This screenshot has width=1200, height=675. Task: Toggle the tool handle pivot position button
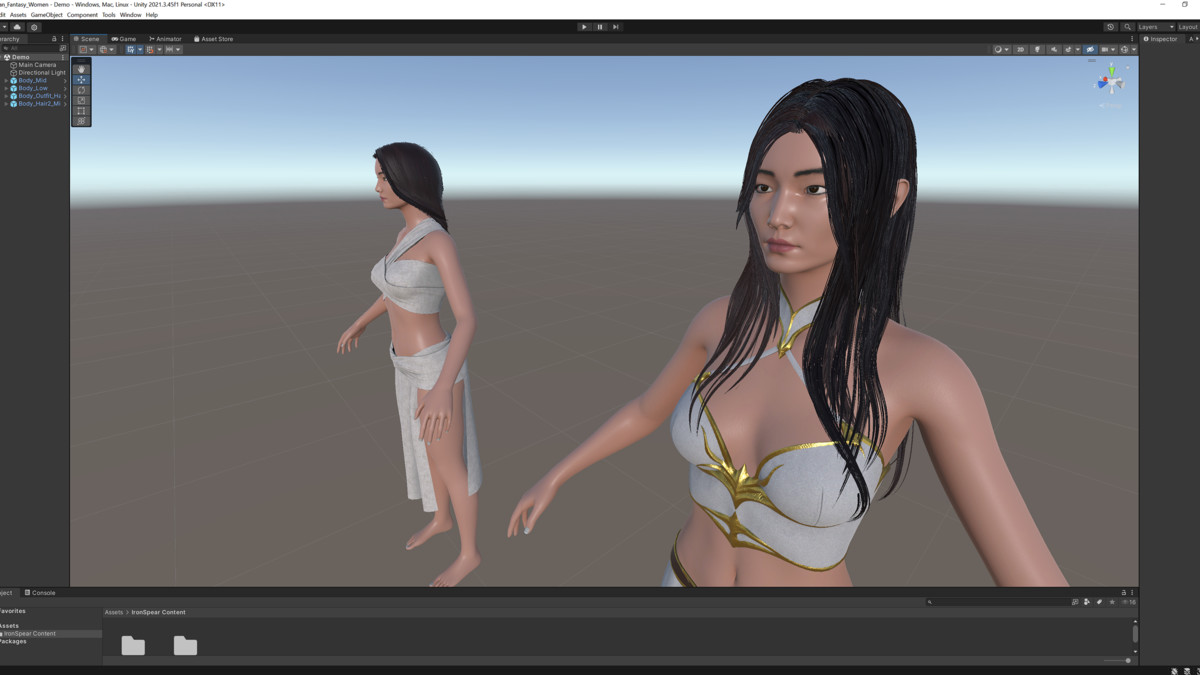click(87, 49)
